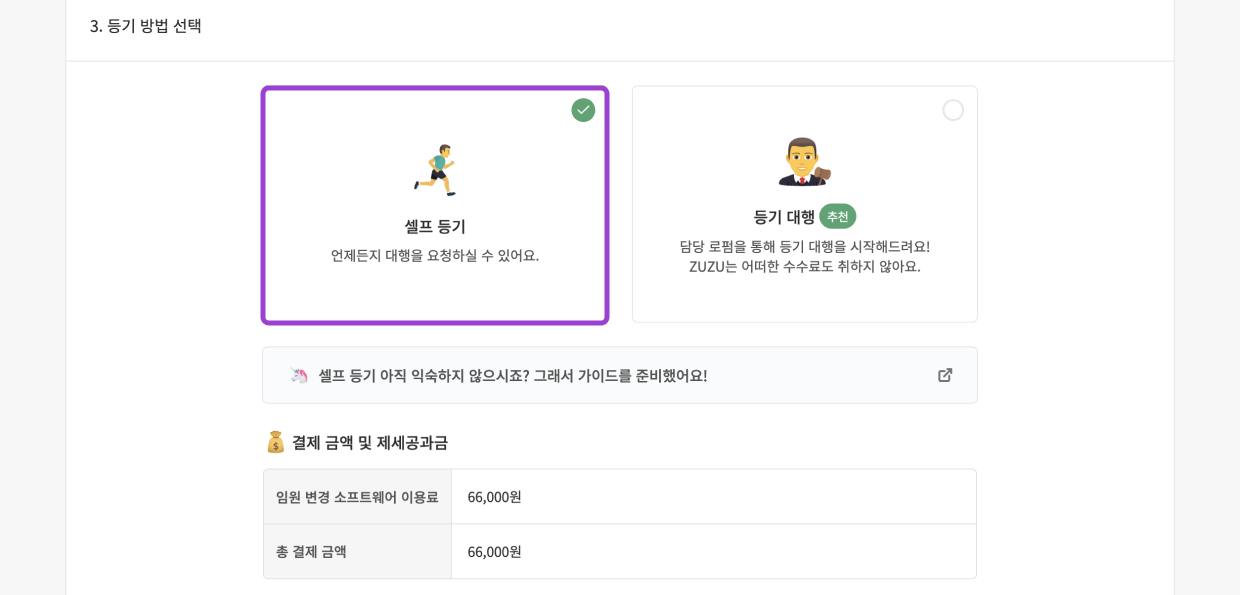Viewport: 1240px width, 595px height.
Task: Expand the self-registration guide banner
Action: (619, 374)
